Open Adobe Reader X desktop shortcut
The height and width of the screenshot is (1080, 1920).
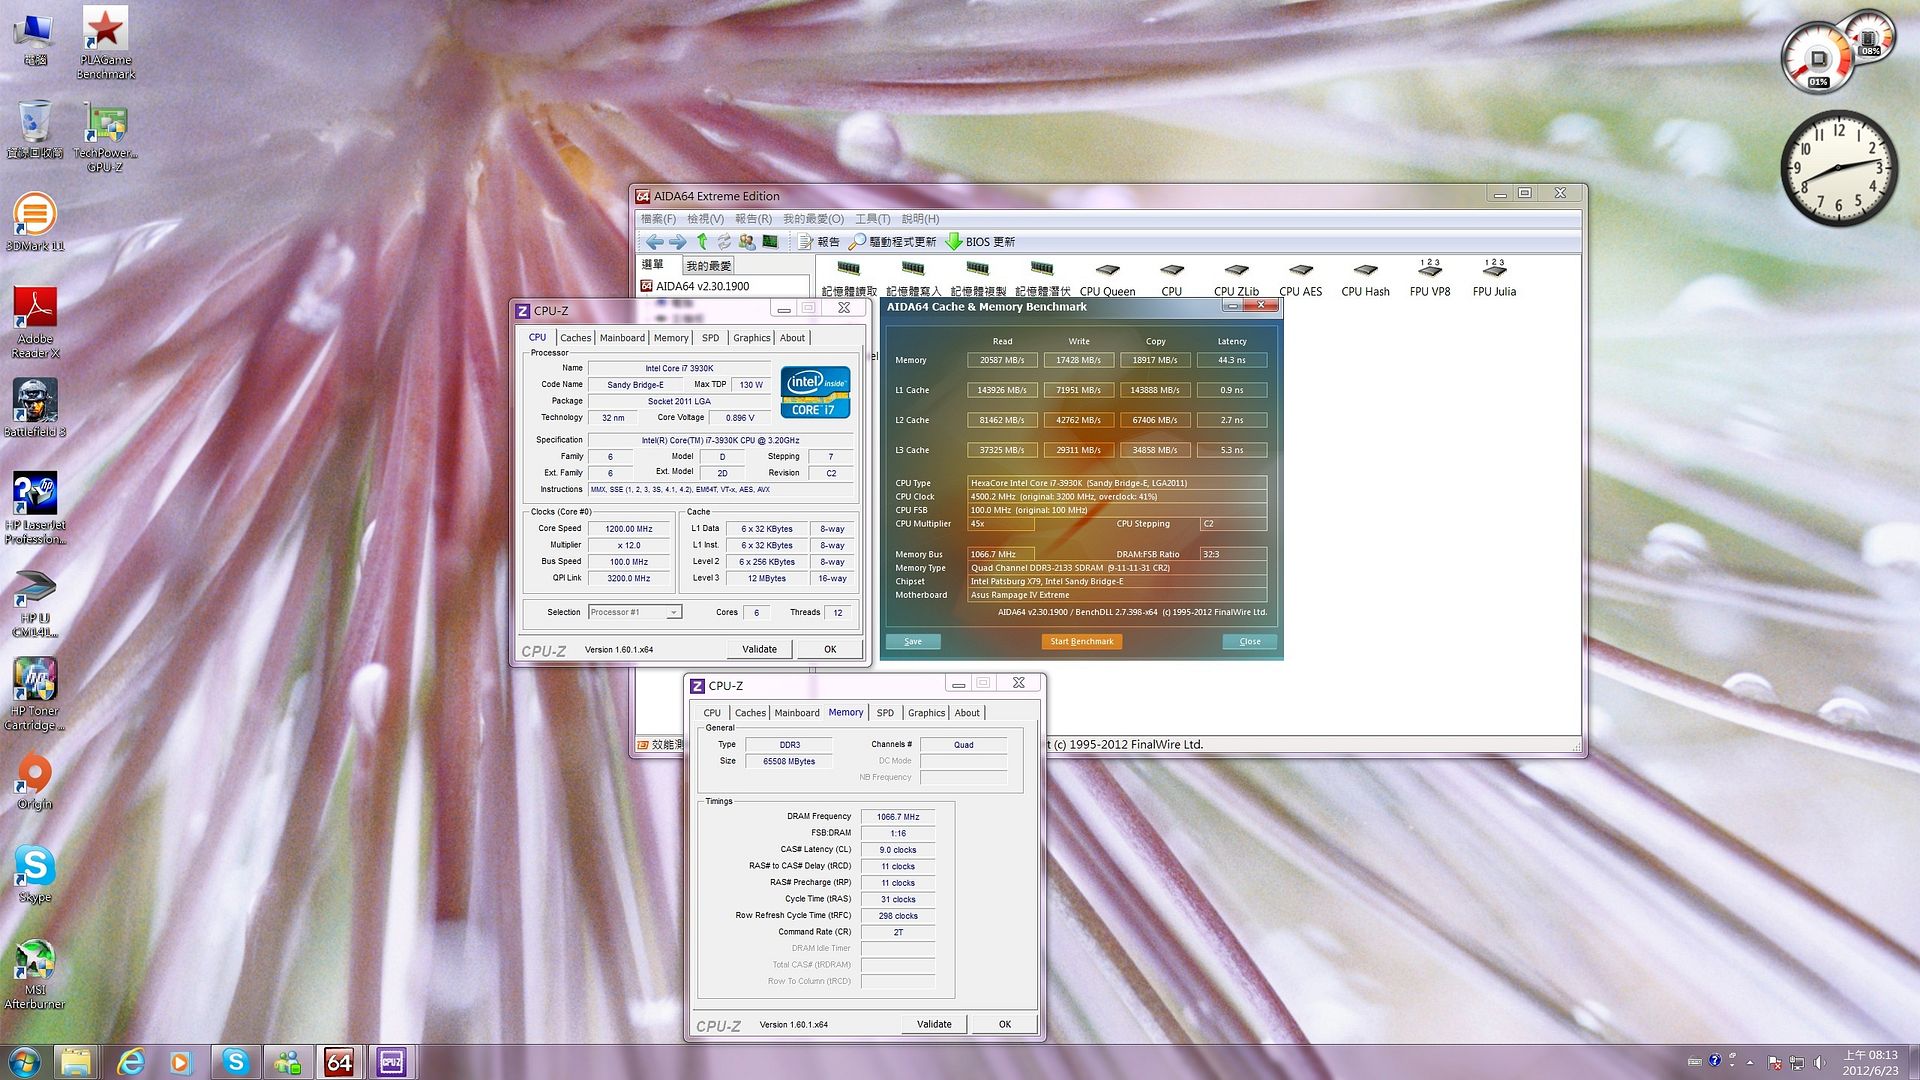click(x=35, y=322)
